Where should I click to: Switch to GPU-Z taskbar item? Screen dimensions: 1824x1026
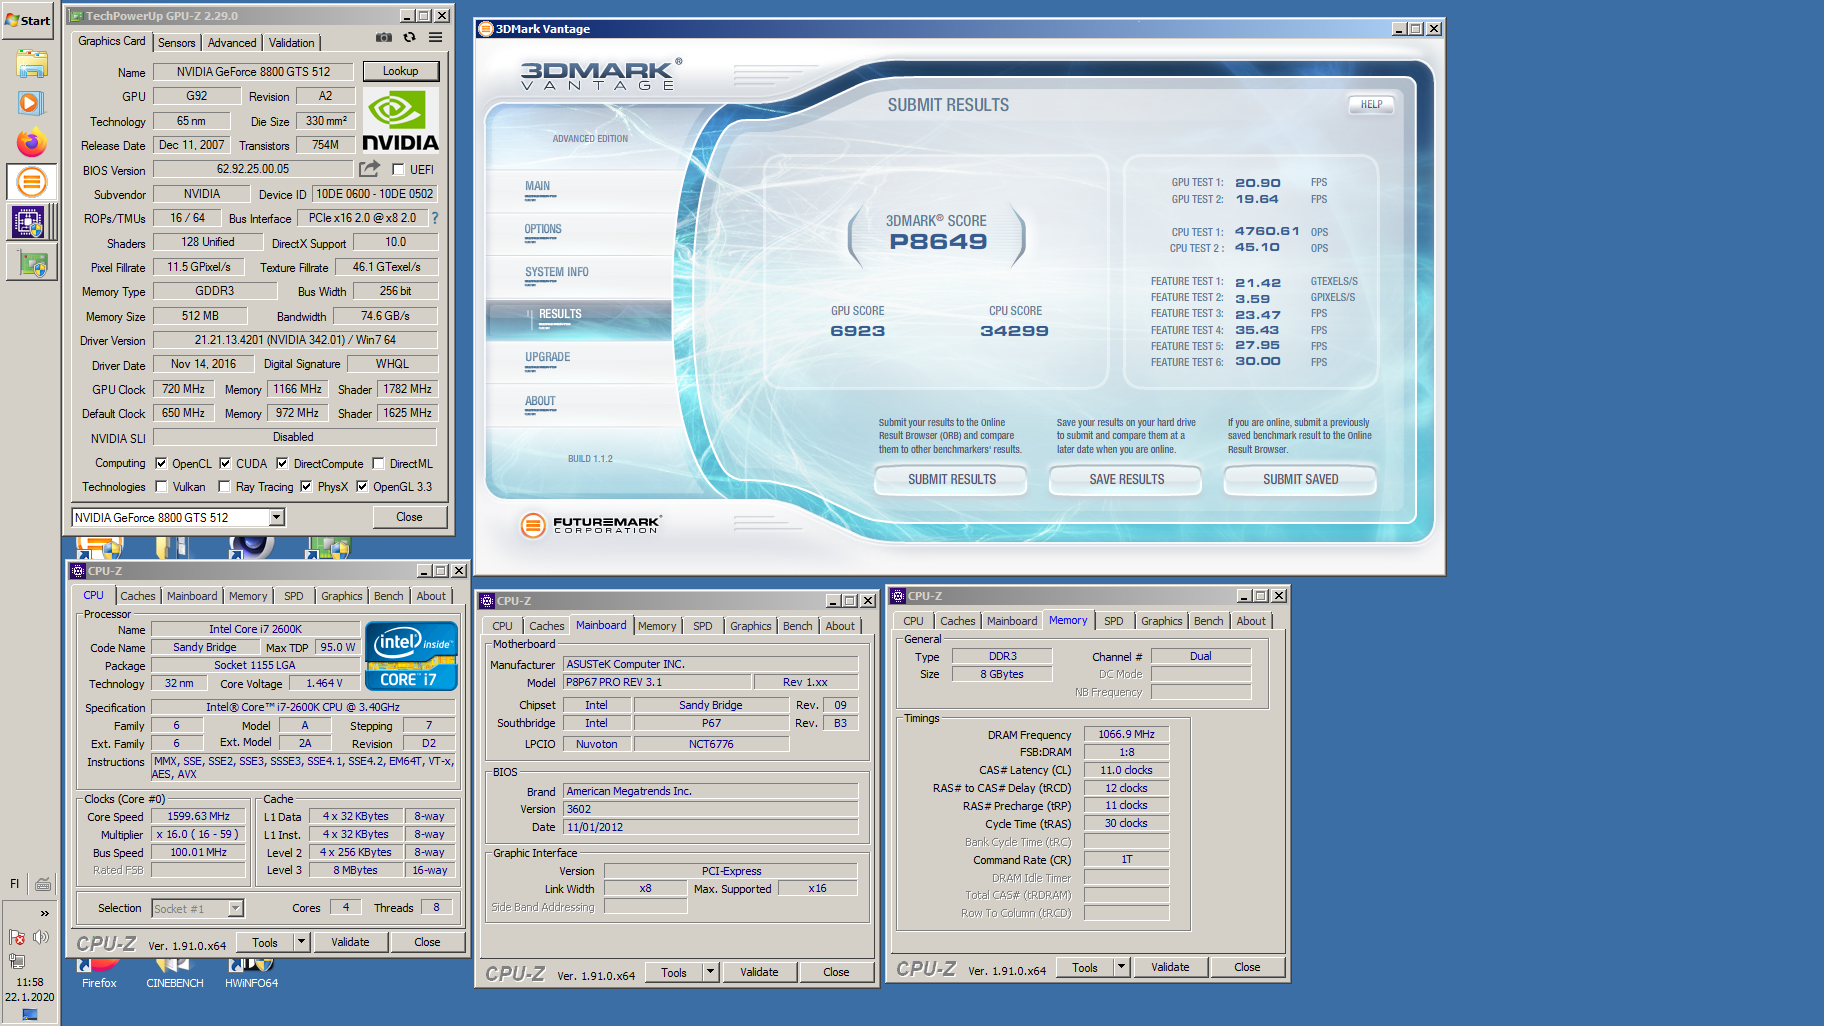(31, 263)
